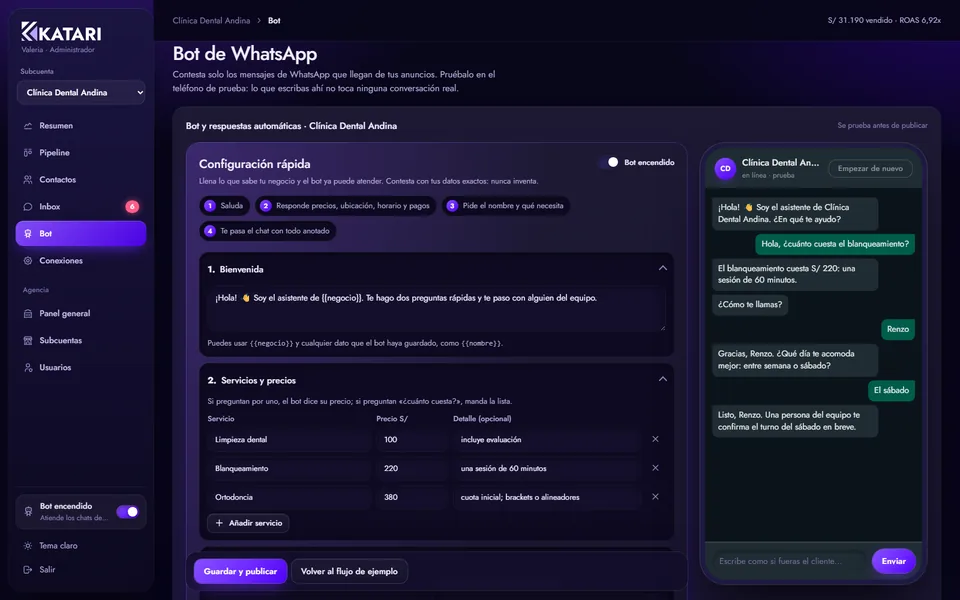Open the Clínica Dental Andina subcuenta dropdown
This screenshot has height=600, width=960.
(81, 92)
